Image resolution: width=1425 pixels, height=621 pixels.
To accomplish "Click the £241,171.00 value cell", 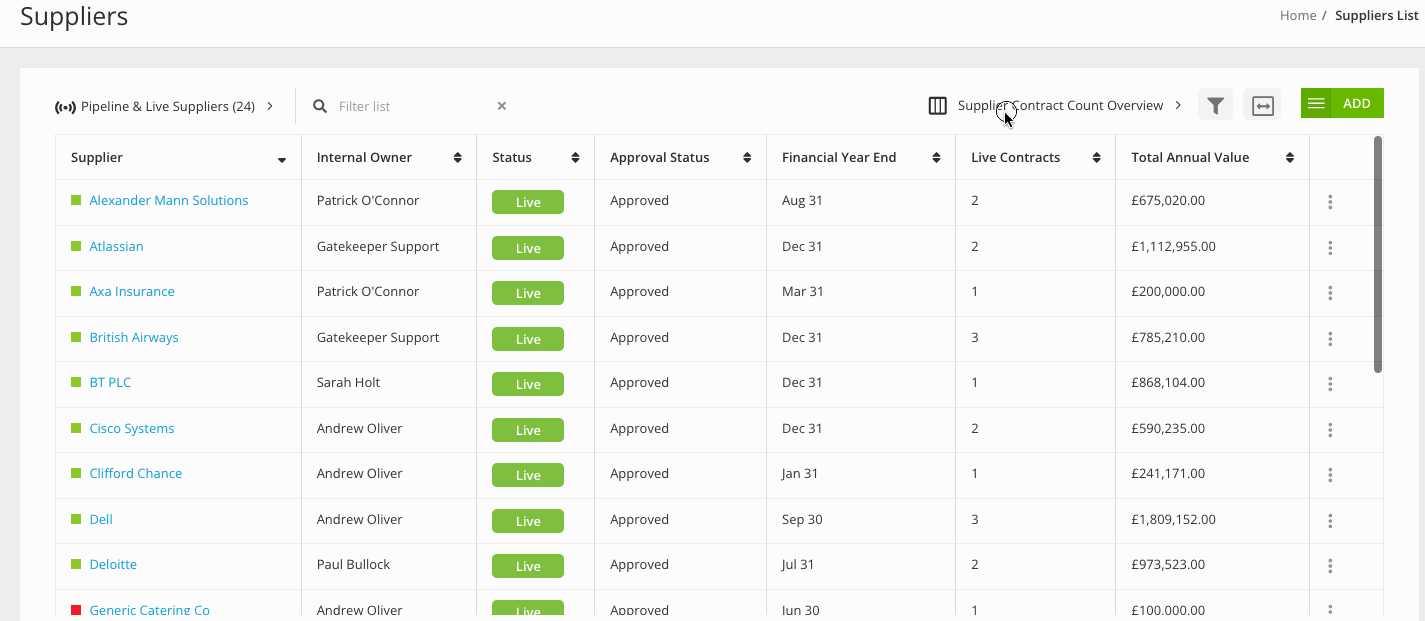I will pyautogui.click(x=1168, y=473).
